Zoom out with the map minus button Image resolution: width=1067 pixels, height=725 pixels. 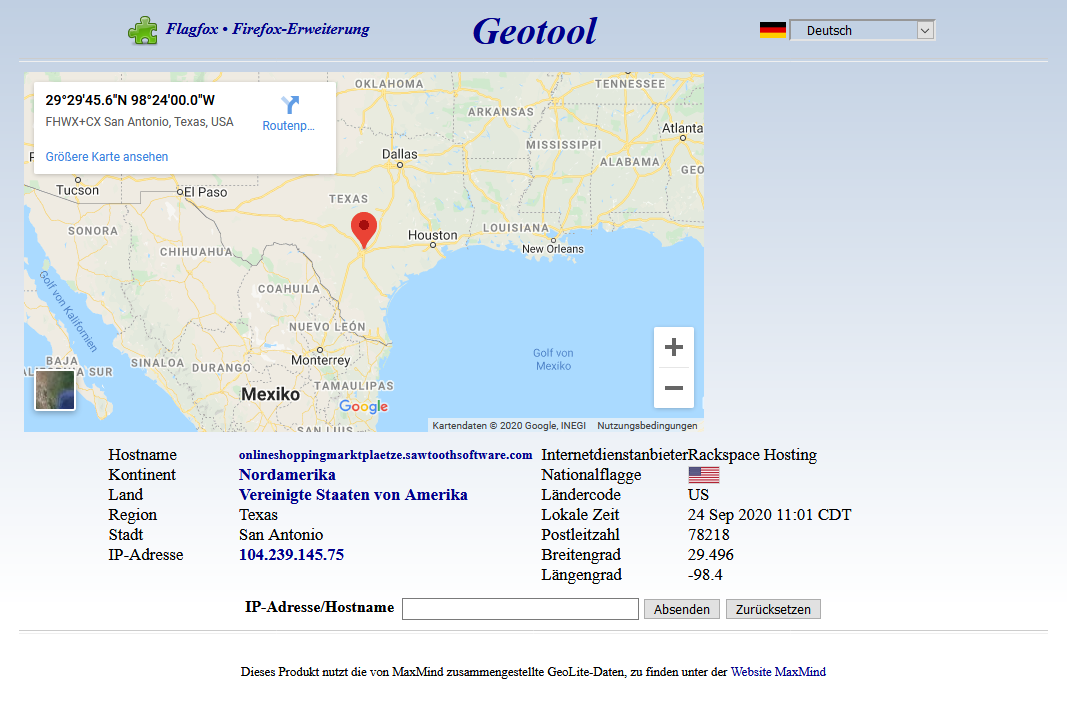tap(674, 388)
